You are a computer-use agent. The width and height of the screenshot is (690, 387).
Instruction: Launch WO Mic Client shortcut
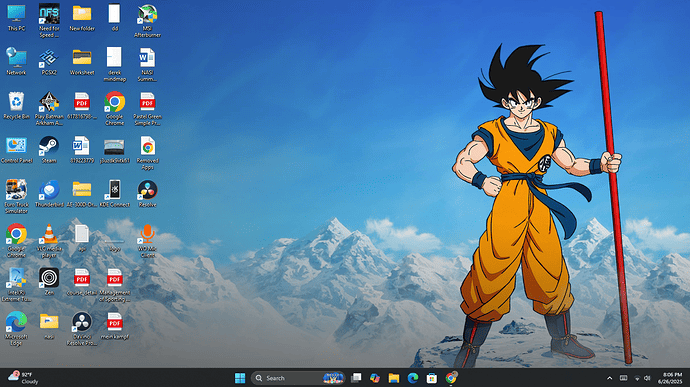pyautogui.click(x=147, y=240)
